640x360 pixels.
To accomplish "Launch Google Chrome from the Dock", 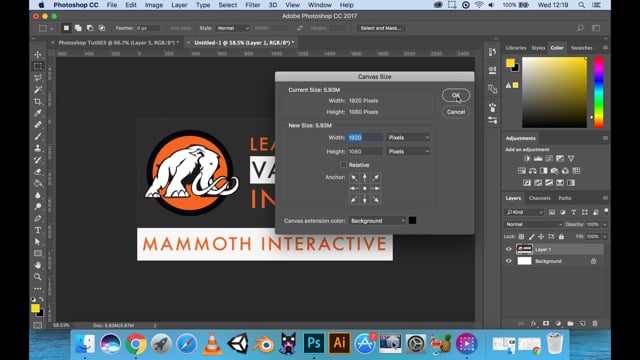I will point(136,344).
